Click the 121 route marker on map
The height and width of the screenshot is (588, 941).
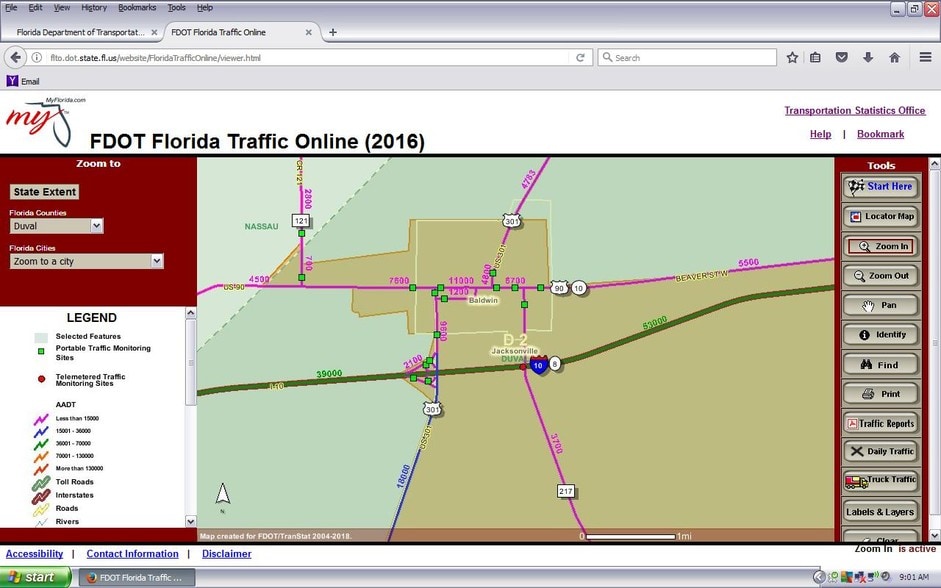click(301, 220)
